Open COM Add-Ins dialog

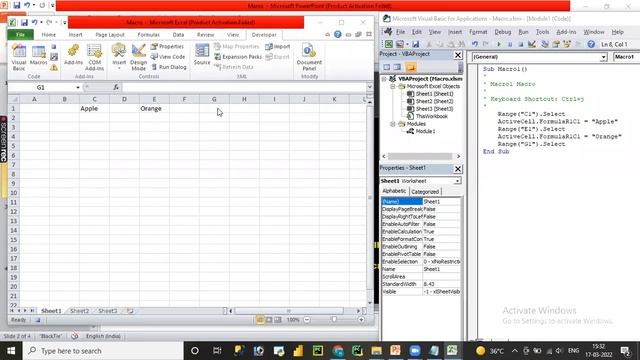(x=94, y=57)
